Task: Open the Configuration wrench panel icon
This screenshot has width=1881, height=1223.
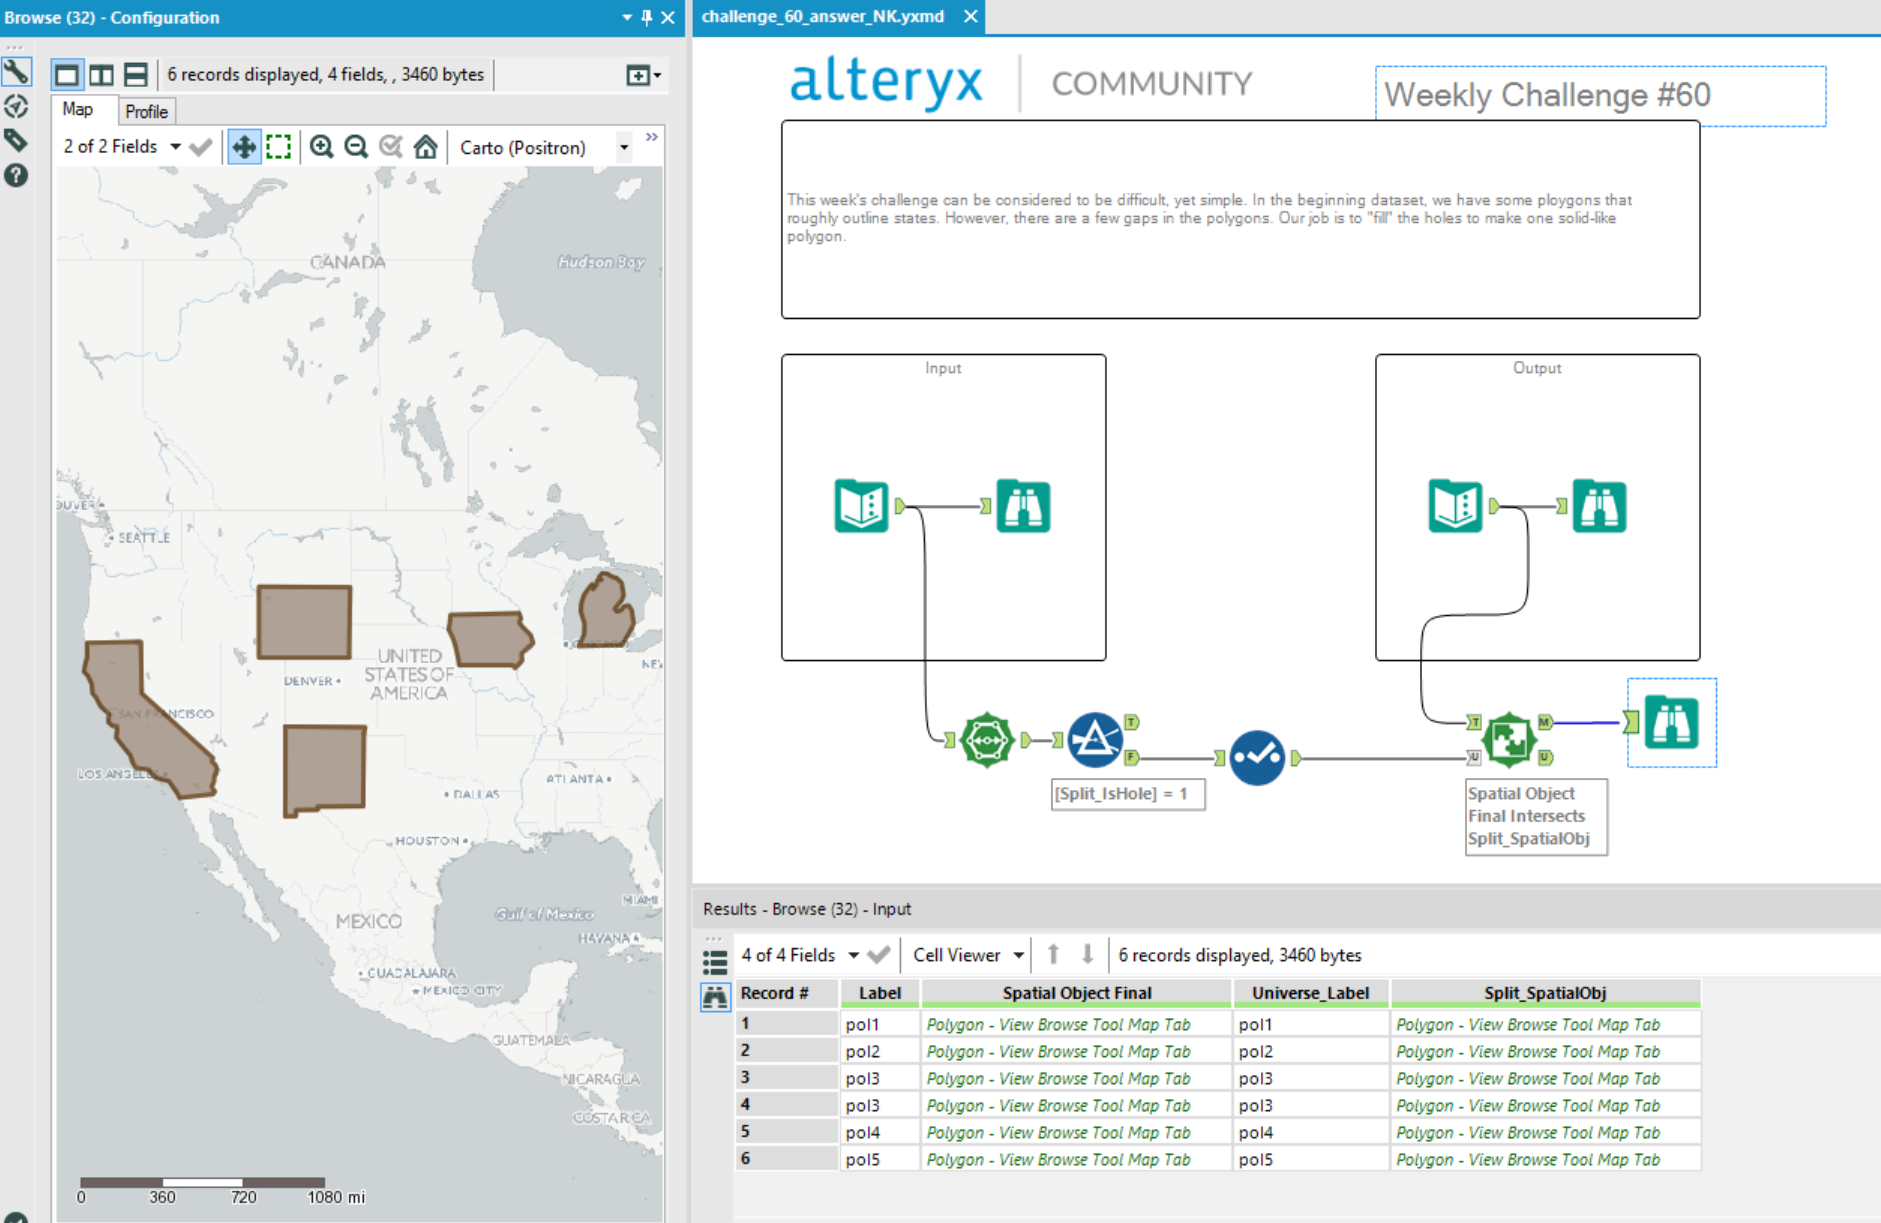Action: point(16,71)
